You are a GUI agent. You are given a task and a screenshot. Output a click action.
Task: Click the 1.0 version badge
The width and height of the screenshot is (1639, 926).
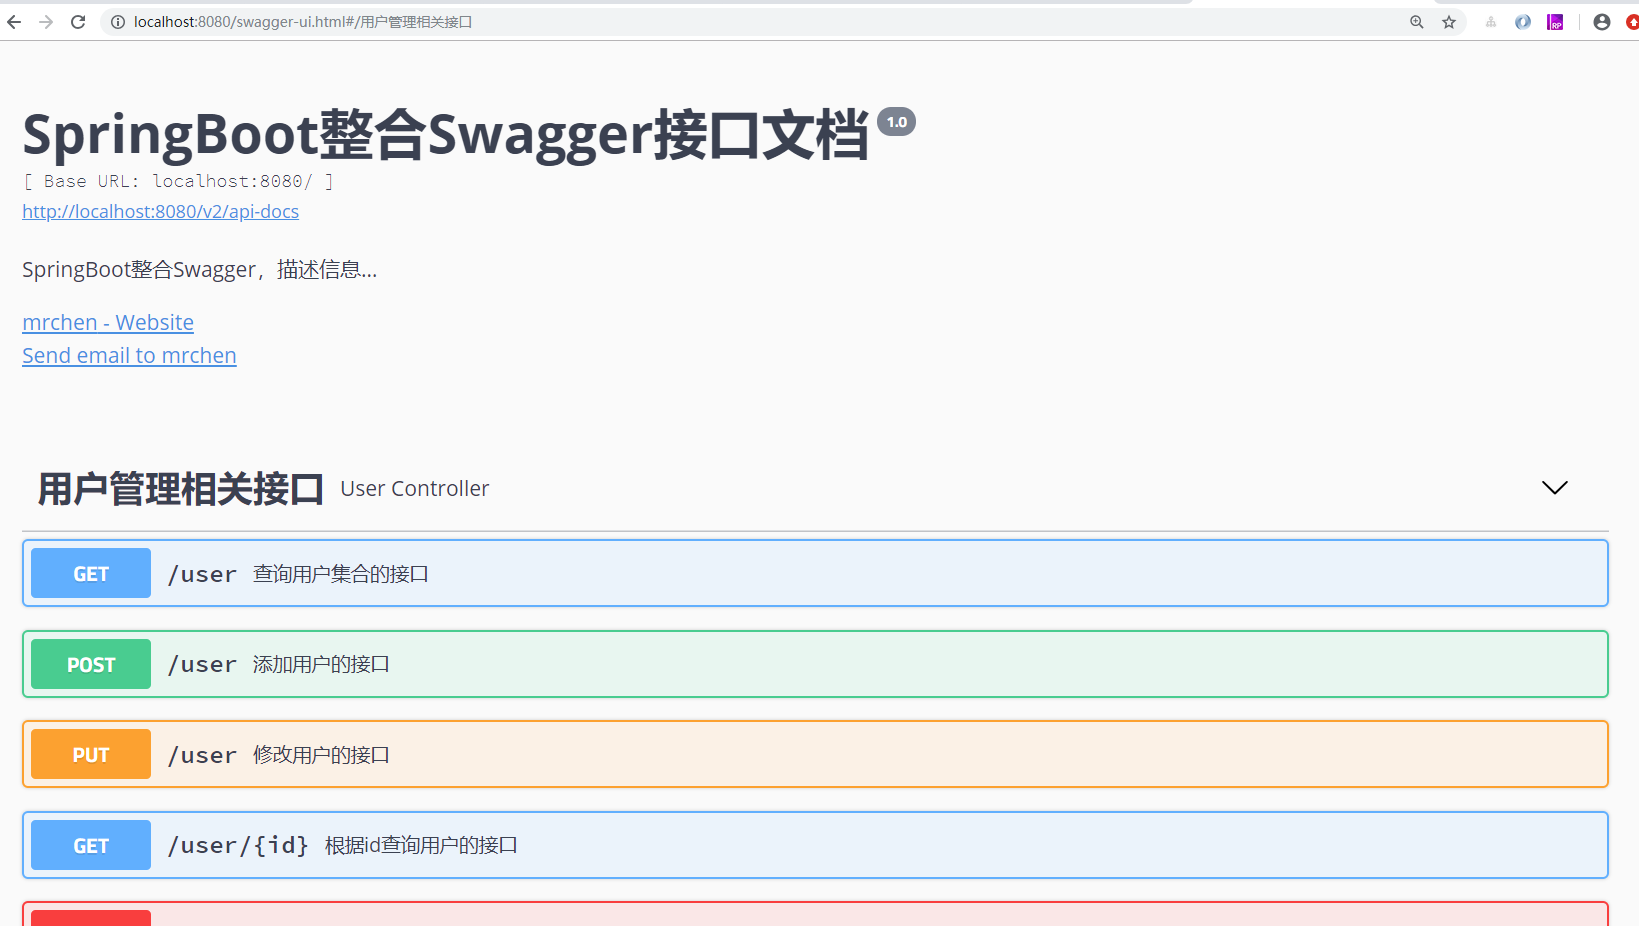click(x=896, y=122)
